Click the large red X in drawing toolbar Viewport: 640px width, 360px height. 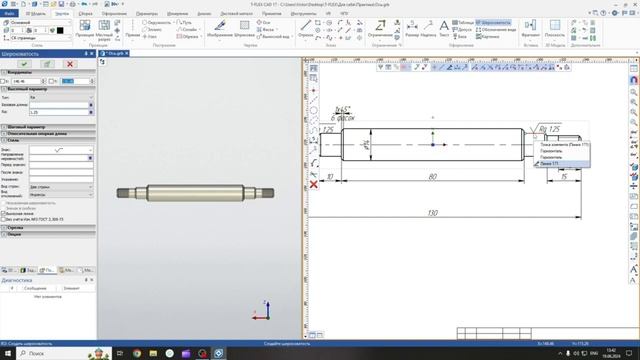pos(313,184)
